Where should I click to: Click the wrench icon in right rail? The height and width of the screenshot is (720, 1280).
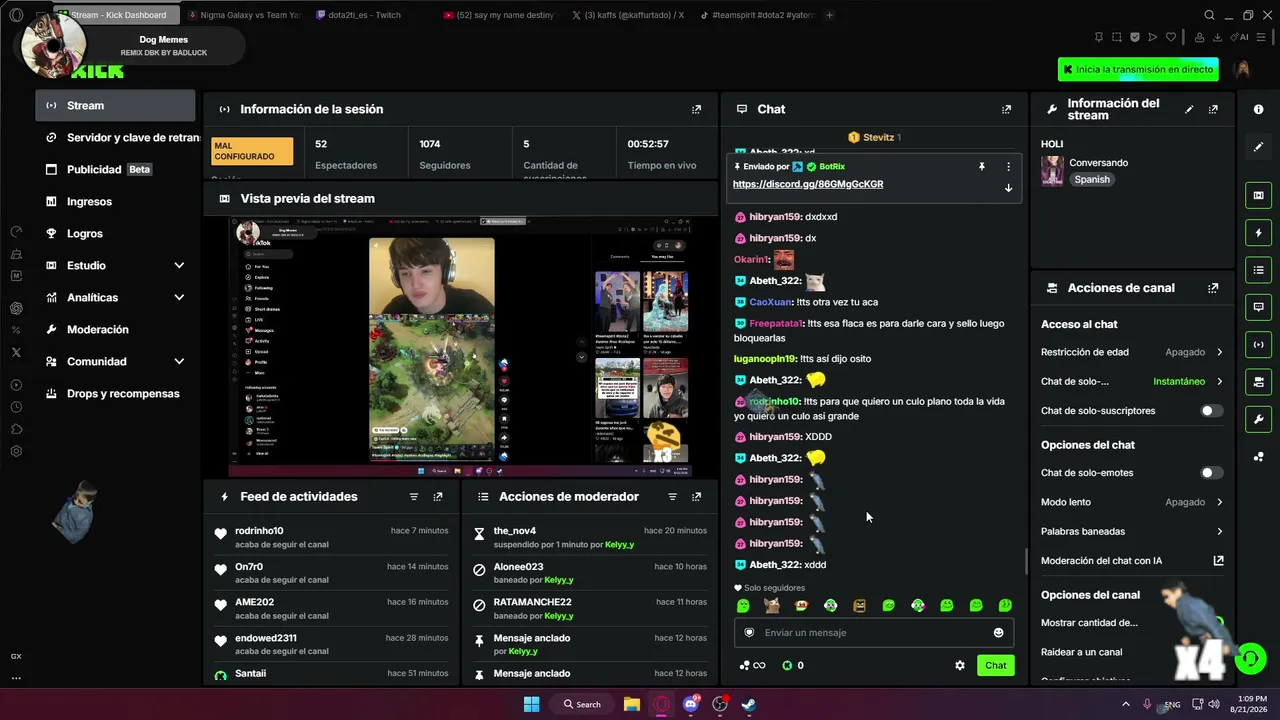coord(1258,419)
